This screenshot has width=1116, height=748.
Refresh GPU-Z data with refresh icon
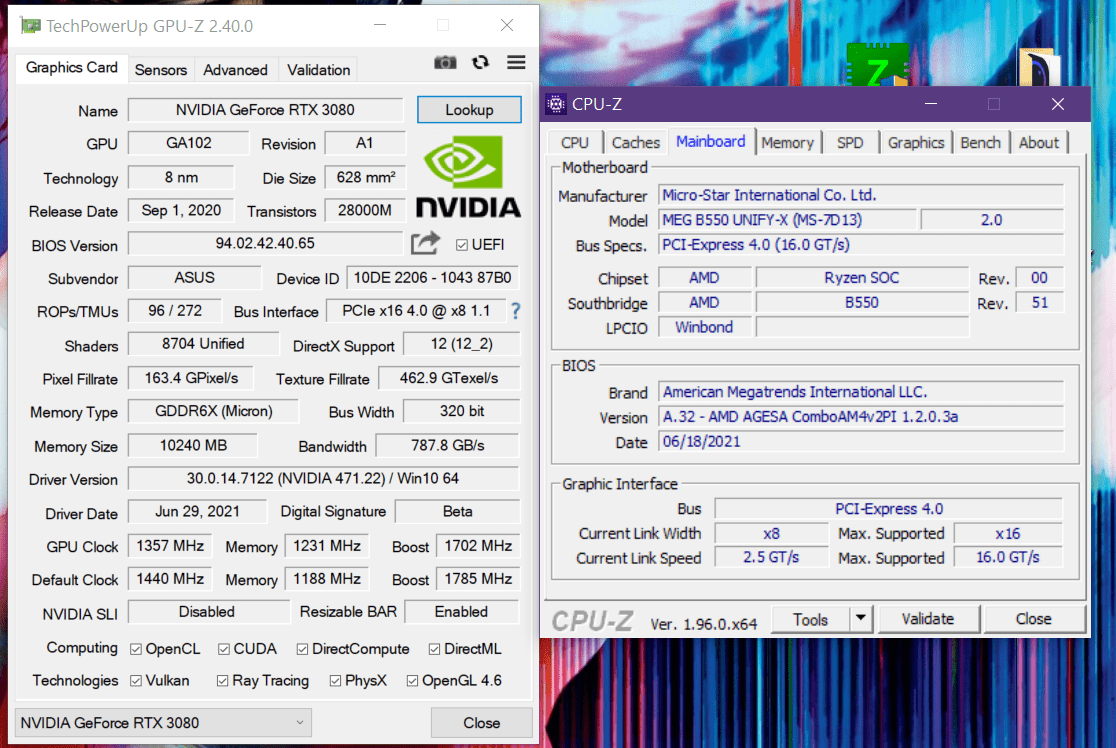tap(480, 63)
